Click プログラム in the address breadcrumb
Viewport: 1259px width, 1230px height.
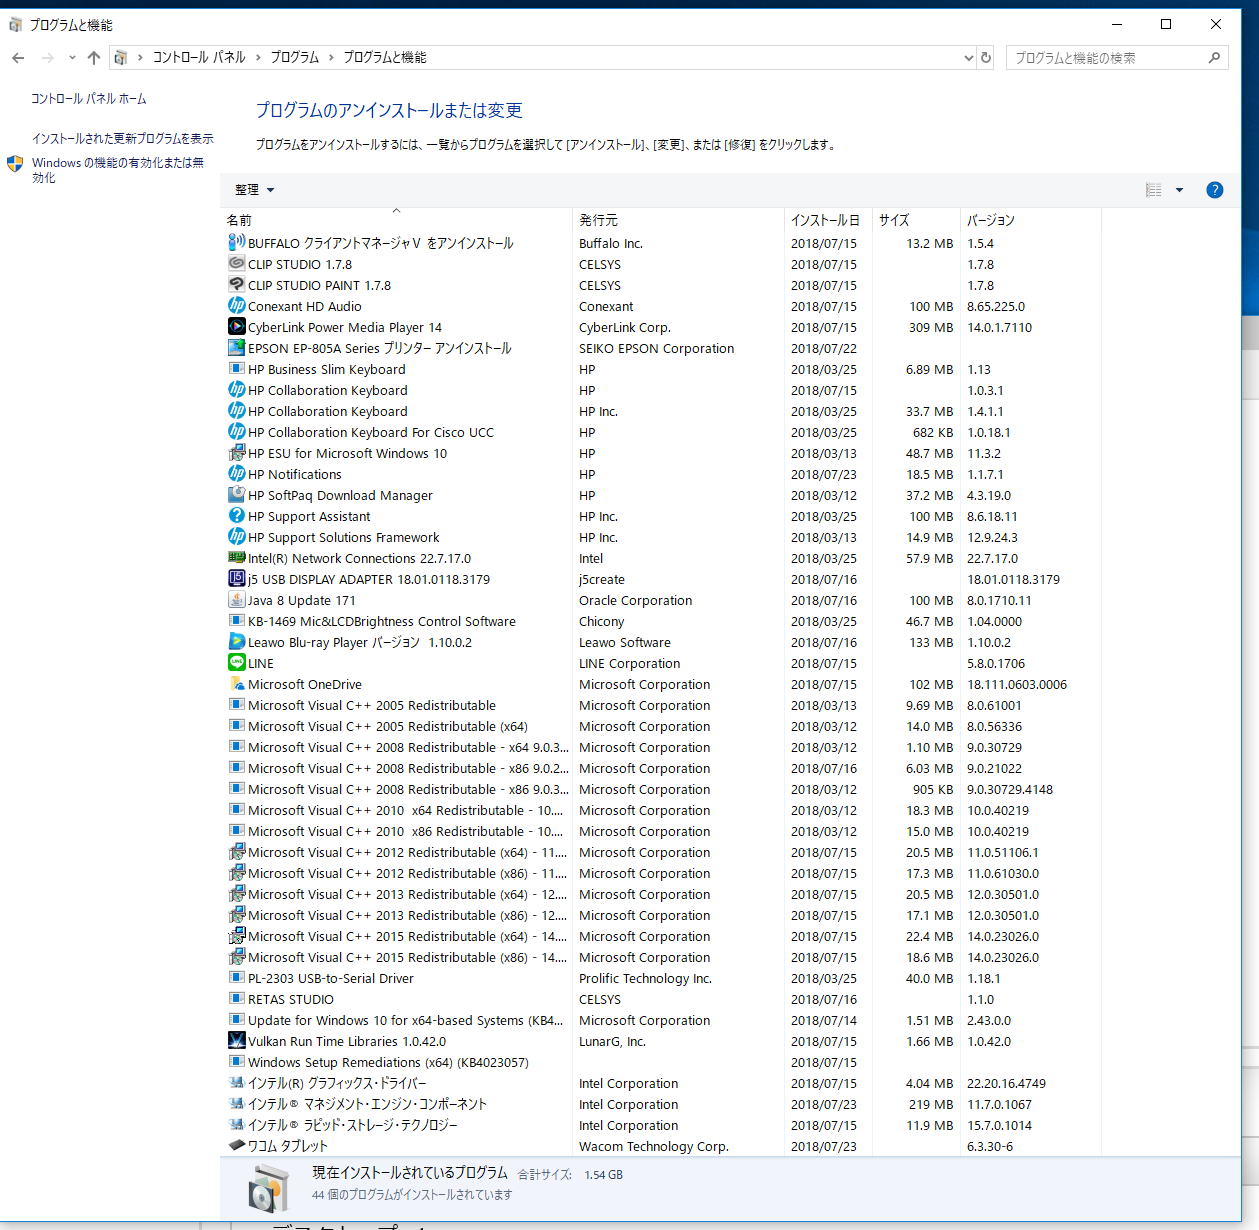point(294,58)
